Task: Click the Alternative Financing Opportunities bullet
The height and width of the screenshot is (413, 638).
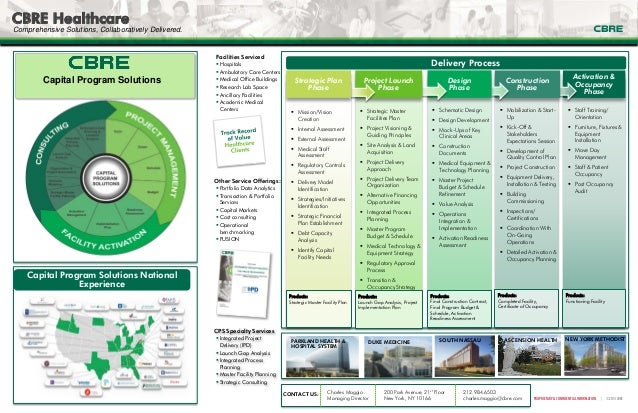Action: 389,199
